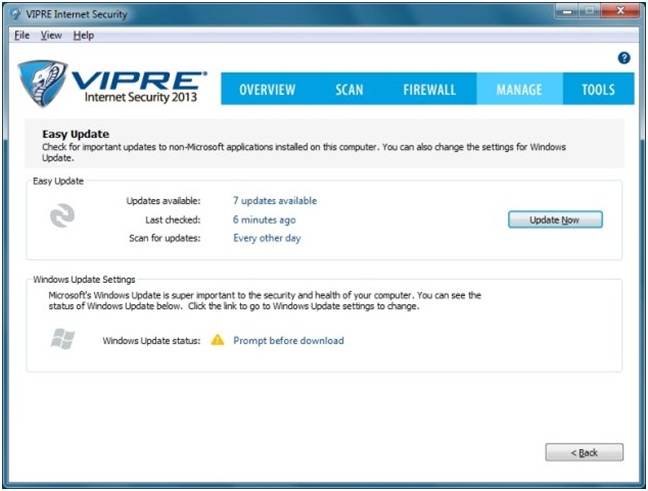Change the Every other day scan schedule
648x491 pixels.
tap(267, 238)
